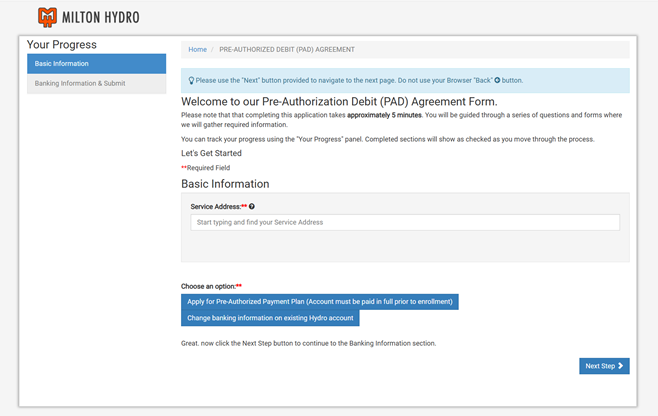
Task: Click the Back arrow icon in notice
Action: [x=497, y=80]
